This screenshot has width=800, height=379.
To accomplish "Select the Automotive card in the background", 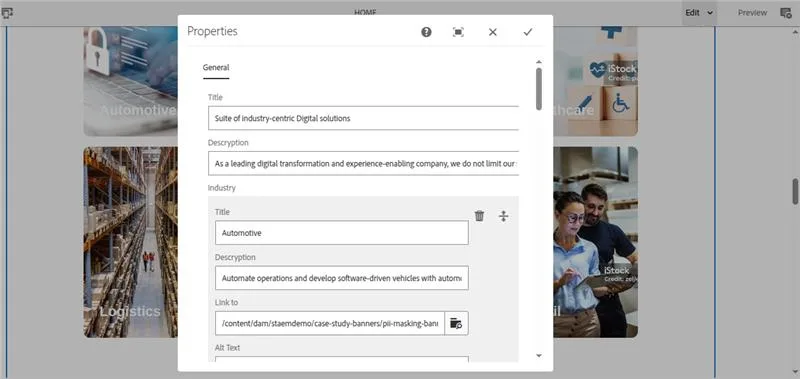I will [x=131, y=82].
